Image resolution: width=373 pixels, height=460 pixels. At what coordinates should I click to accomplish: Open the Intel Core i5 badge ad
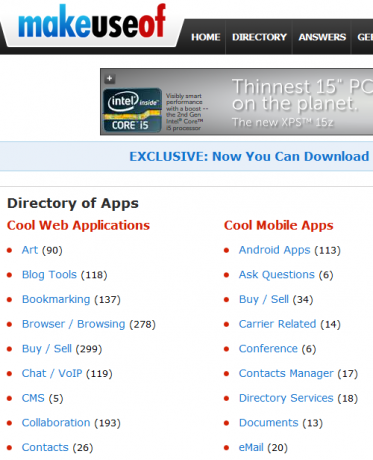[132, 110]
